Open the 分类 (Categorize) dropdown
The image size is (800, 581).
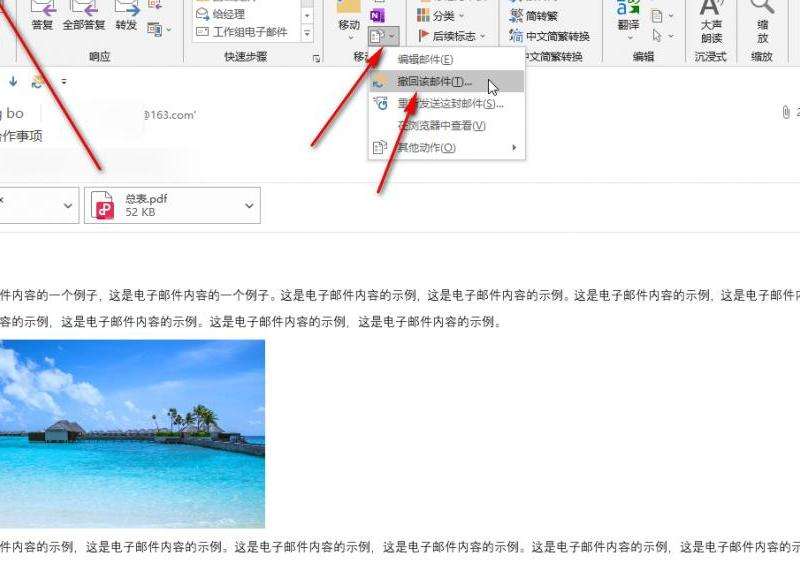click(441, 16)
